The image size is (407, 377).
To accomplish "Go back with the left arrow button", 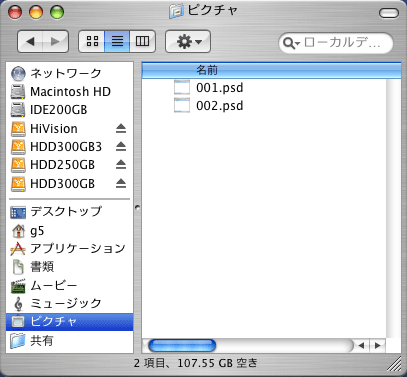I will 30,41.
